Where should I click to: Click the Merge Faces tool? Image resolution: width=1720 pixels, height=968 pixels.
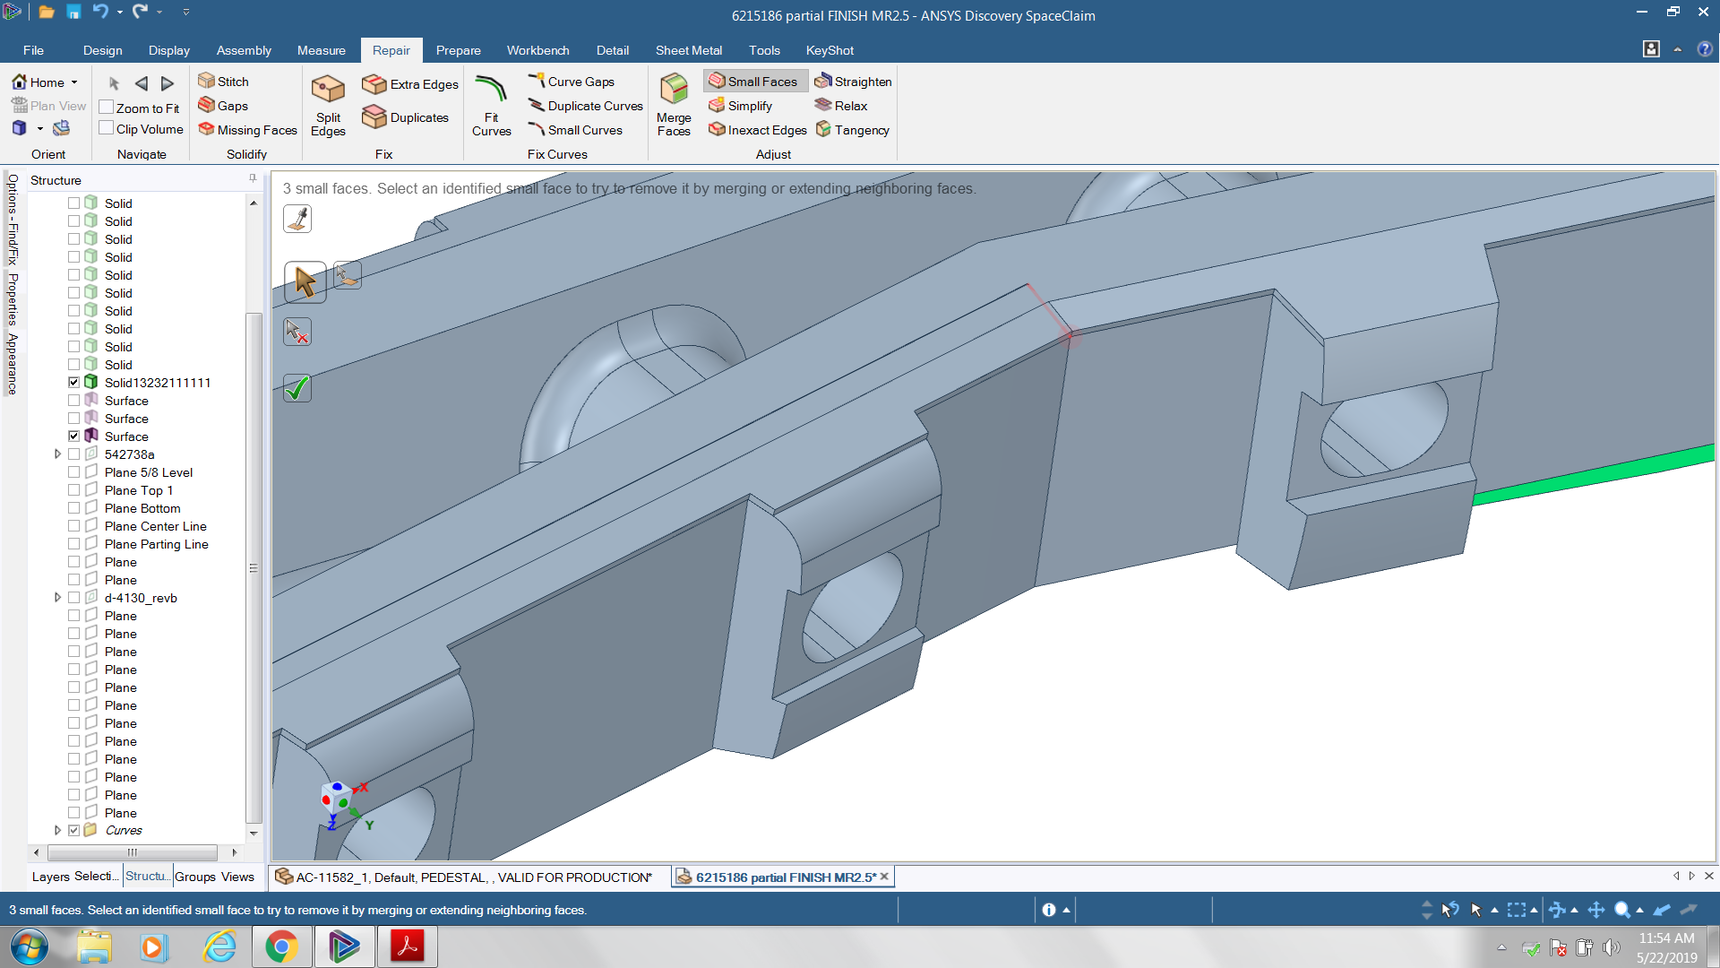coord(673,105)
